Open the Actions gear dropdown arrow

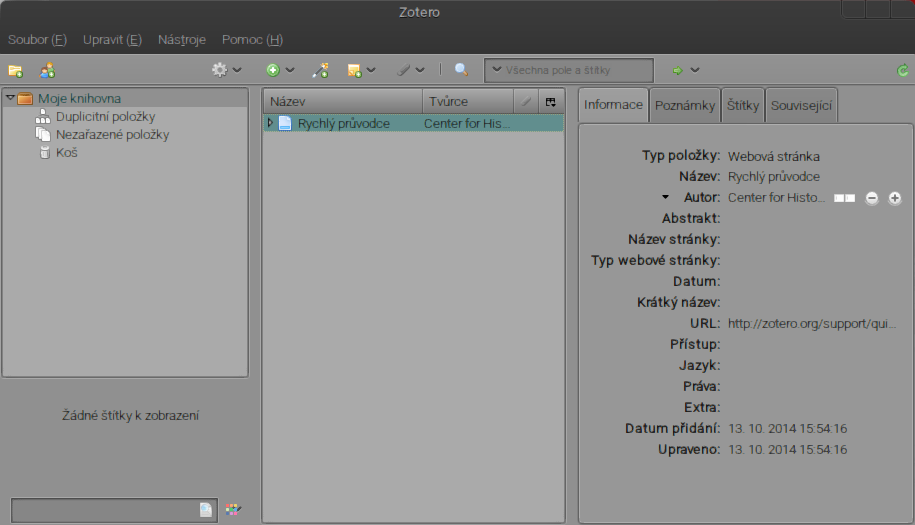pos(237,70)
